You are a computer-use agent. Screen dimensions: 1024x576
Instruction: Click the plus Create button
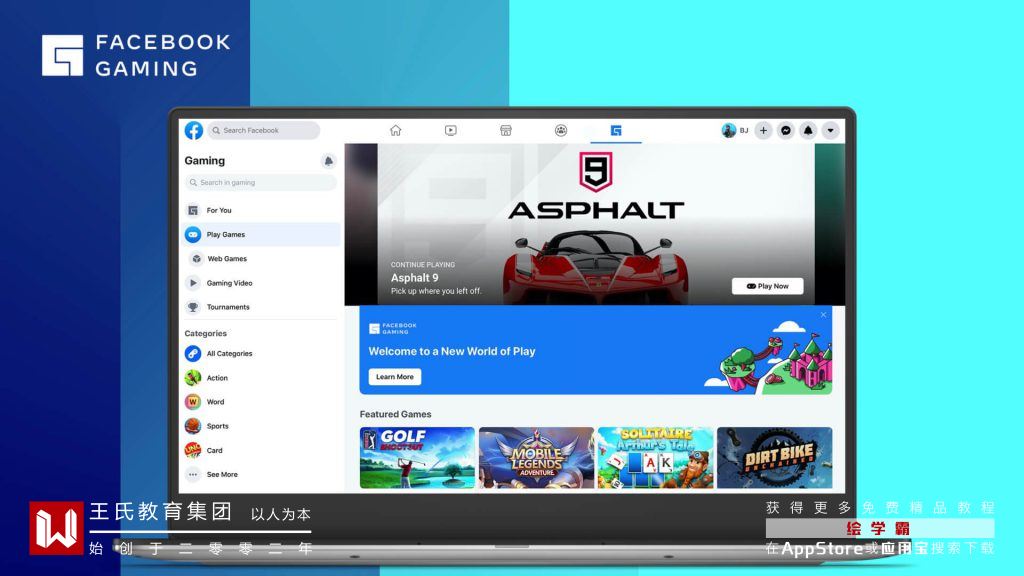(x=763, y=131)
